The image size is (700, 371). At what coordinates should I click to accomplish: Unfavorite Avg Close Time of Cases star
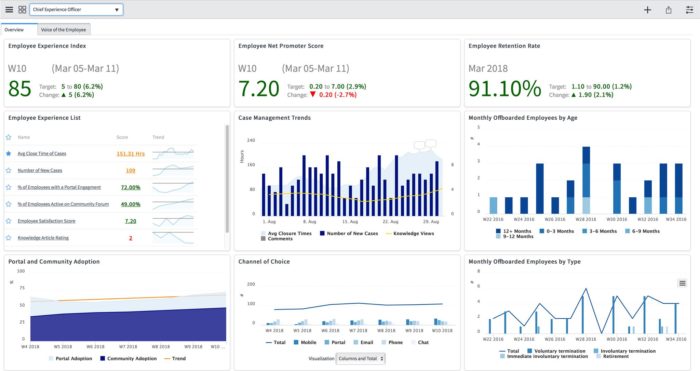(8, 154)
